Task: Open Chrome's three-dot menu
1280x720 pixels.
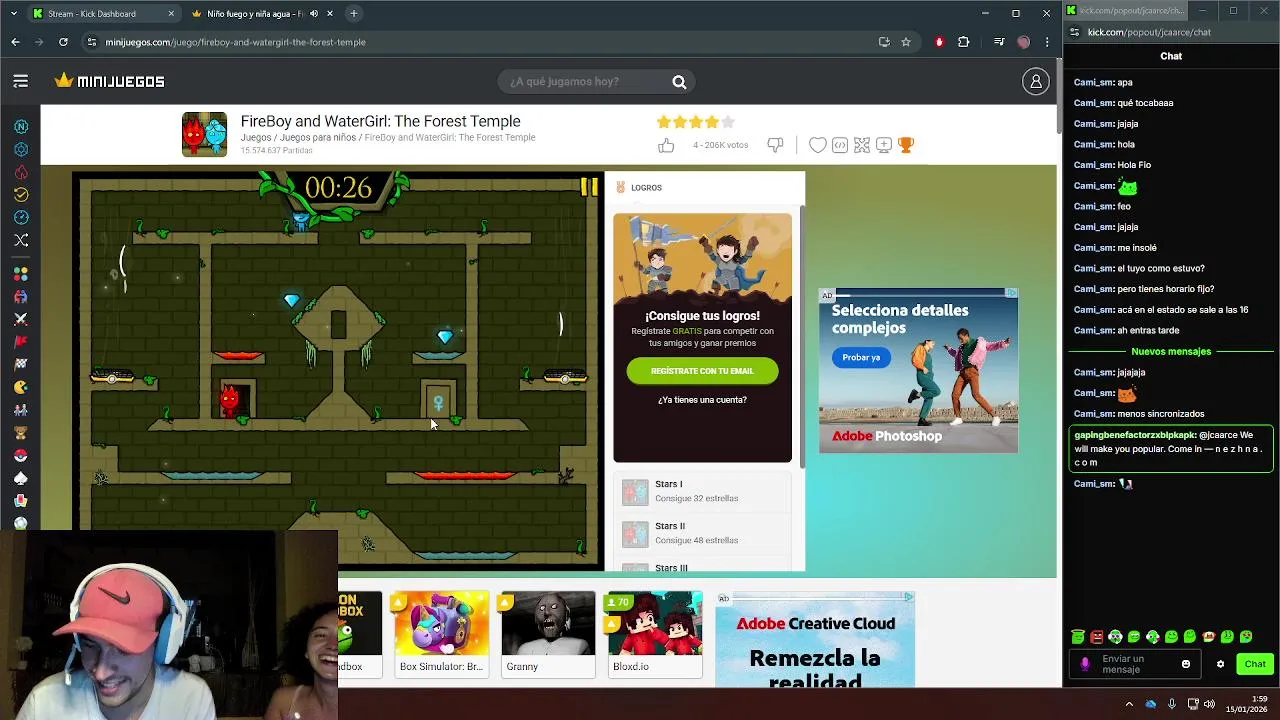Action: [1047, 42]
